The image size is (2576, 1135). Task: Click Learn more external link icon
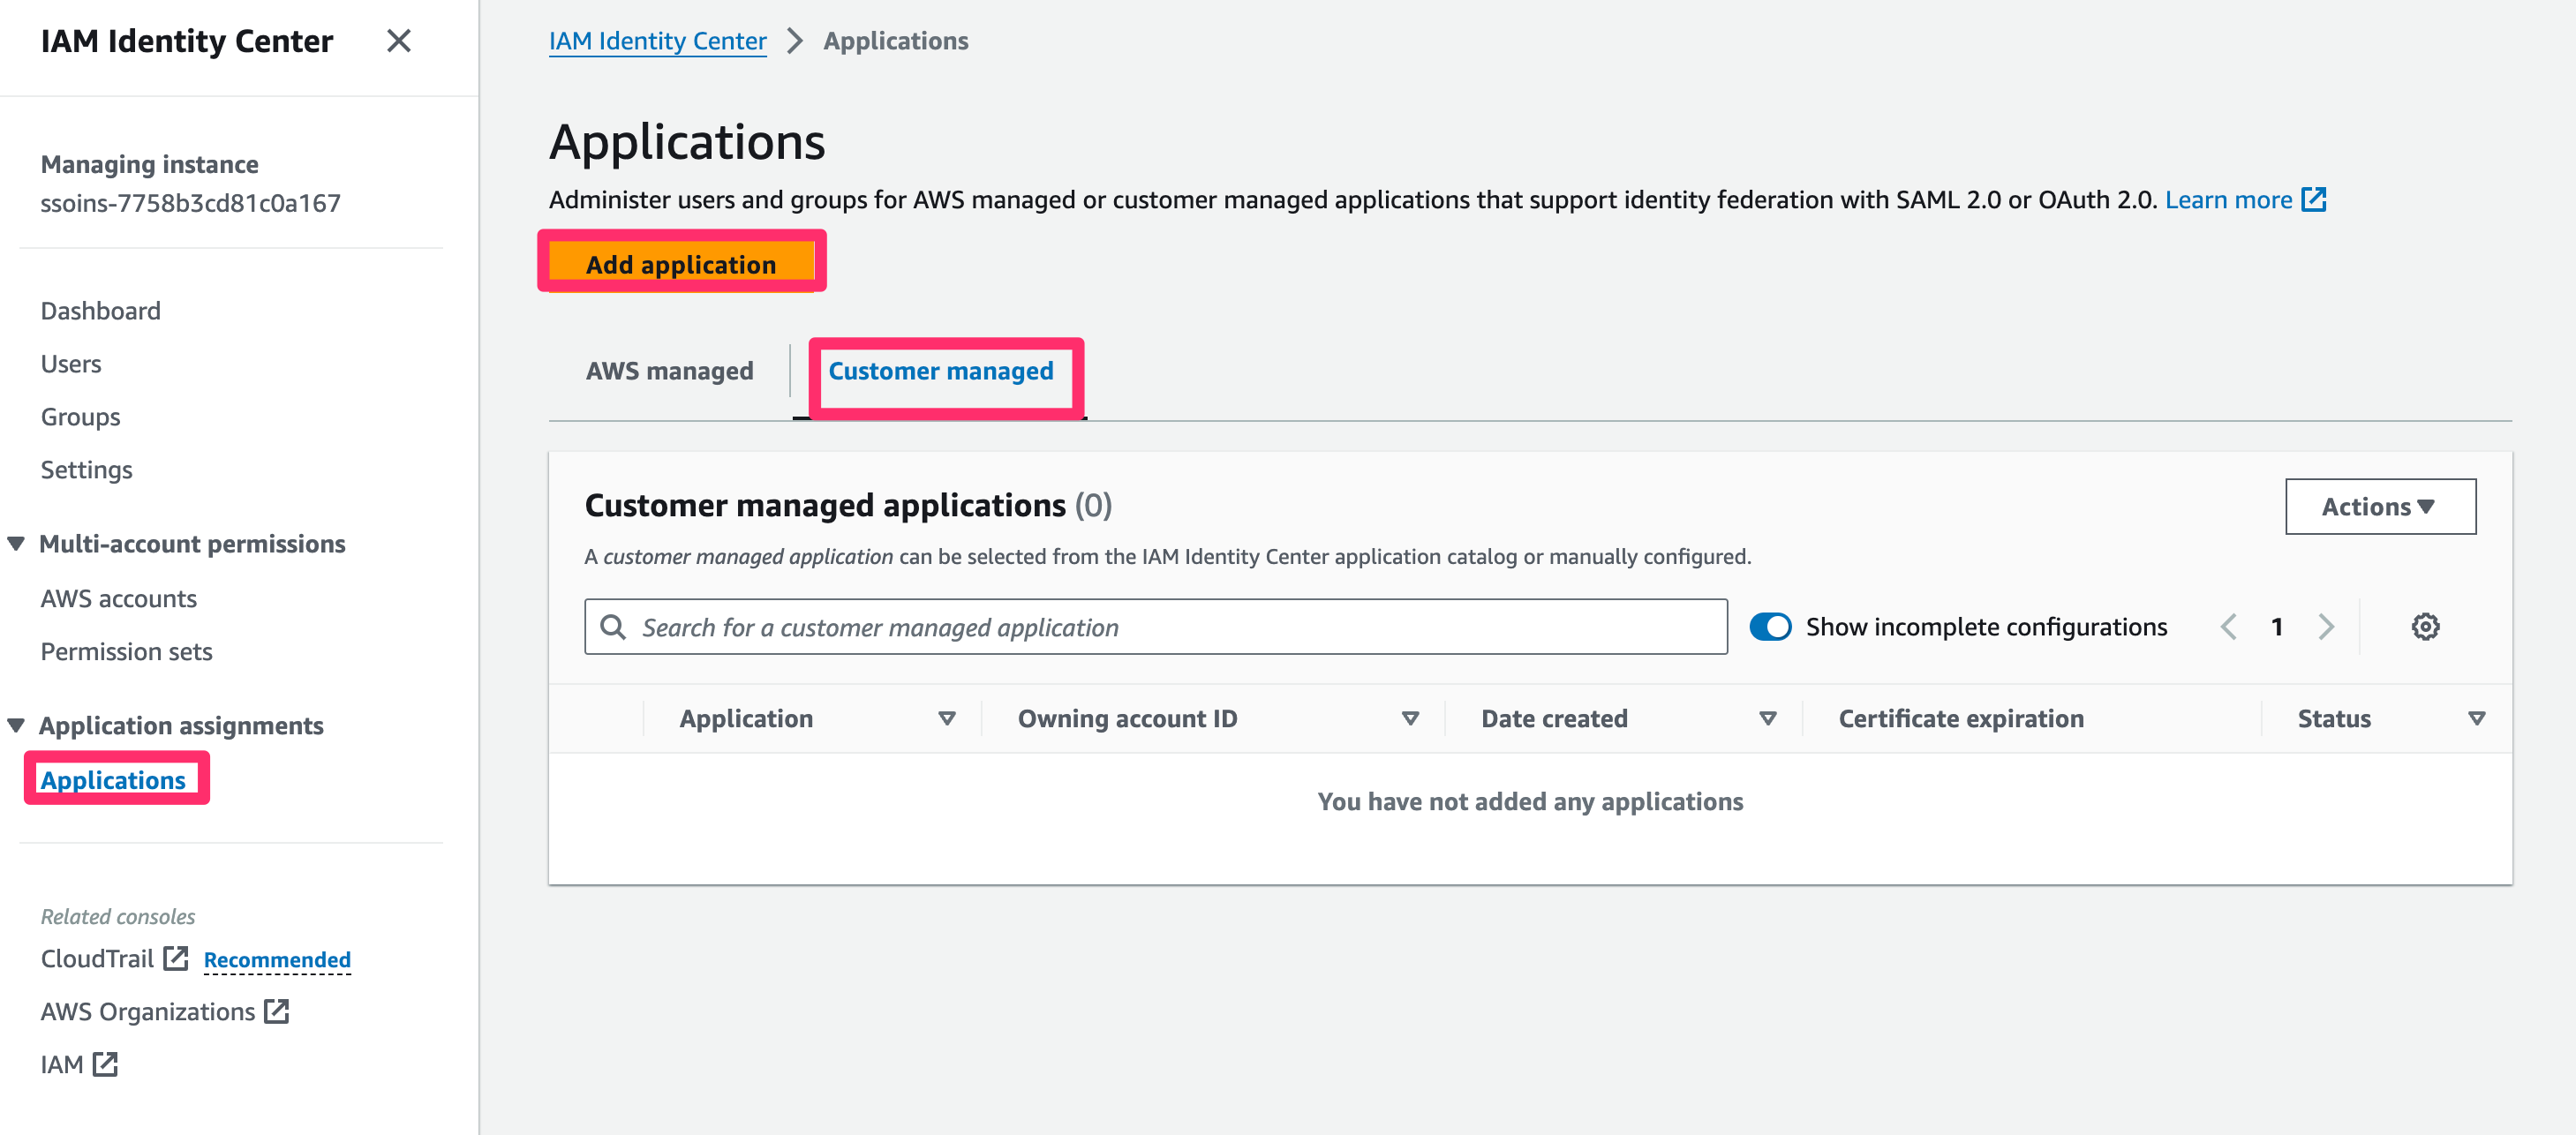pos(2314,199)
